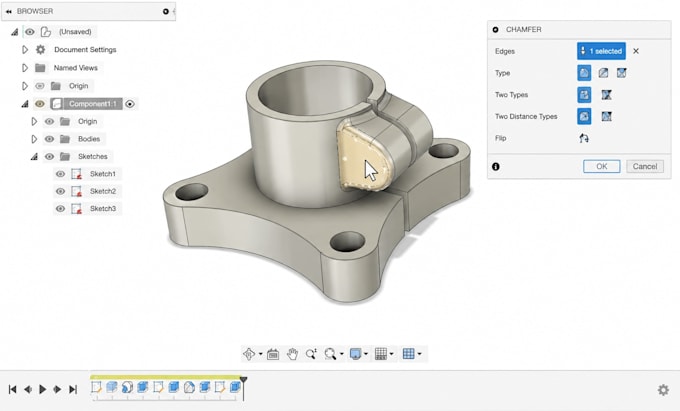Click the Fit zoom-window tool icon
Image resolution: width=680 pixels, height=411 pixels.
click(x=330, y=354)
